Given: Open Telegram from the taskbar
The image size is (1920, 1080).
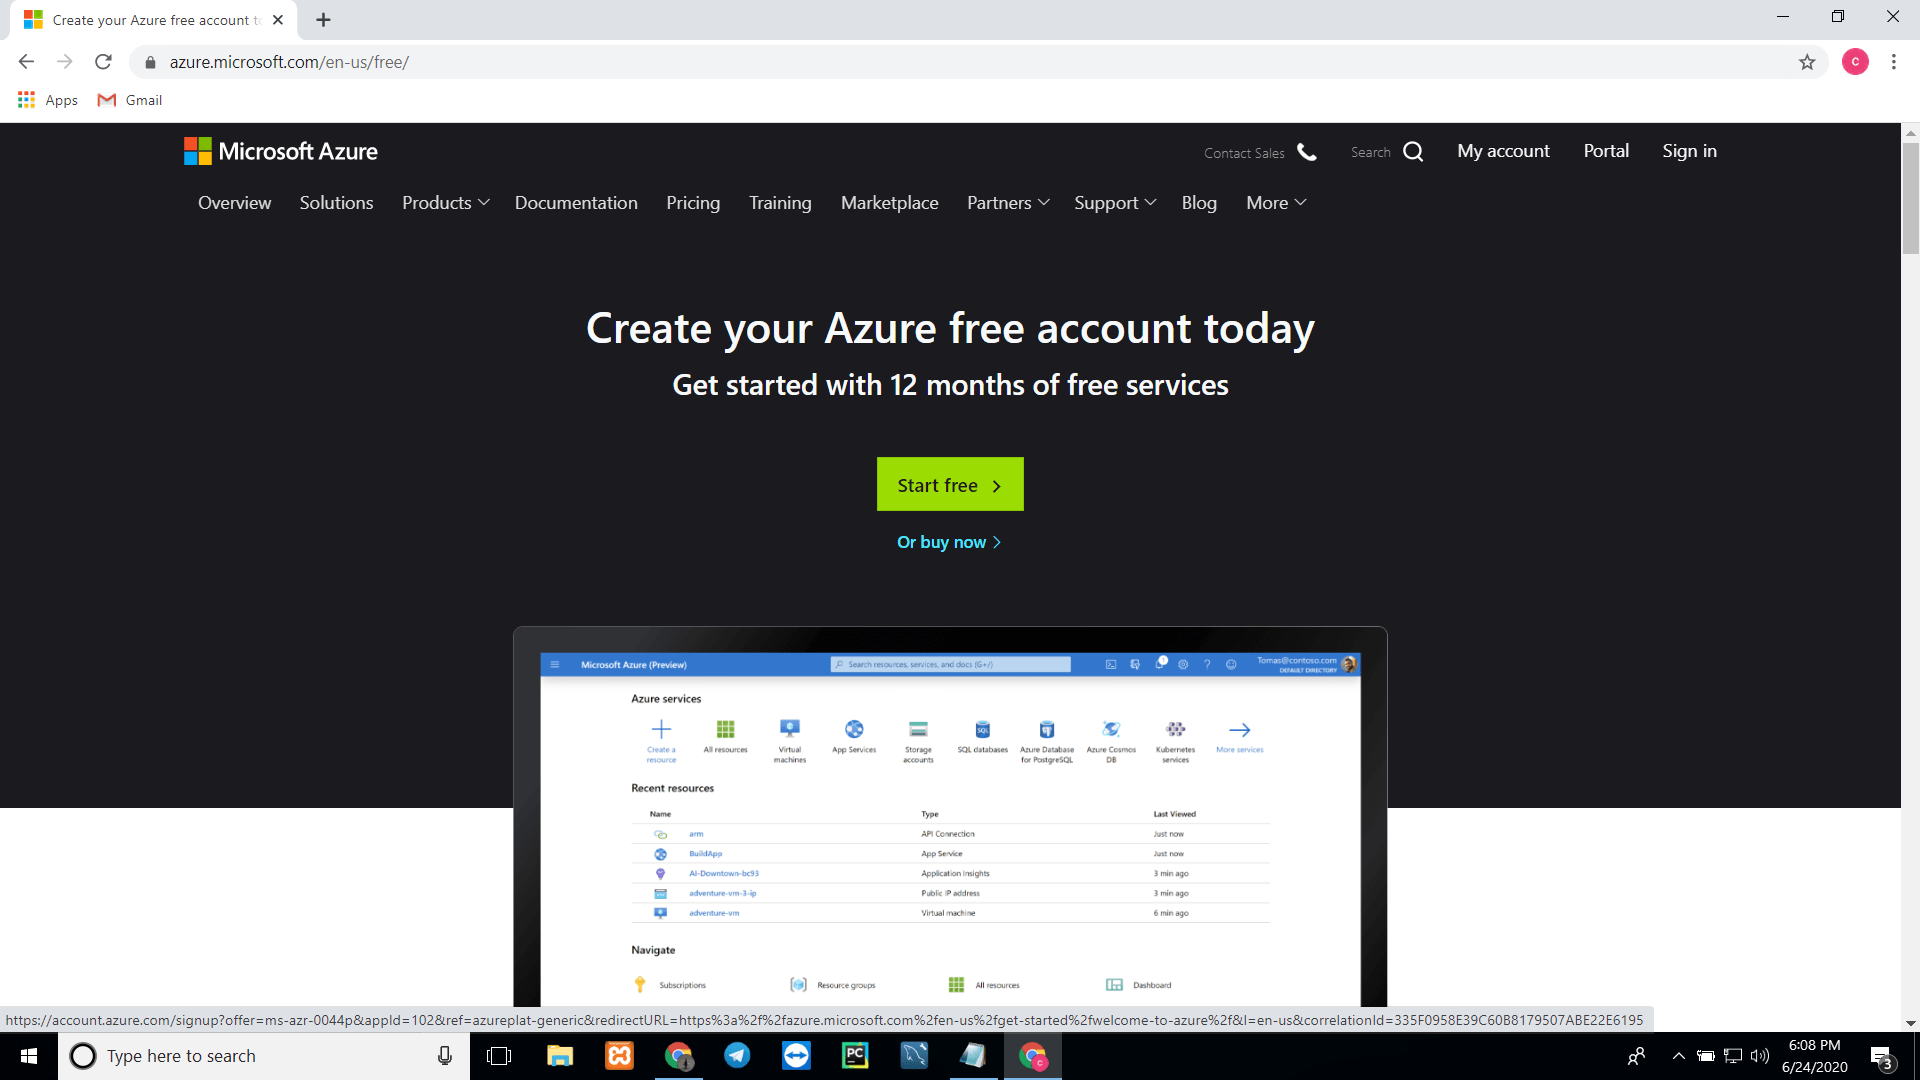Looking at the screenshot, I should click(x=737, y=1056).
